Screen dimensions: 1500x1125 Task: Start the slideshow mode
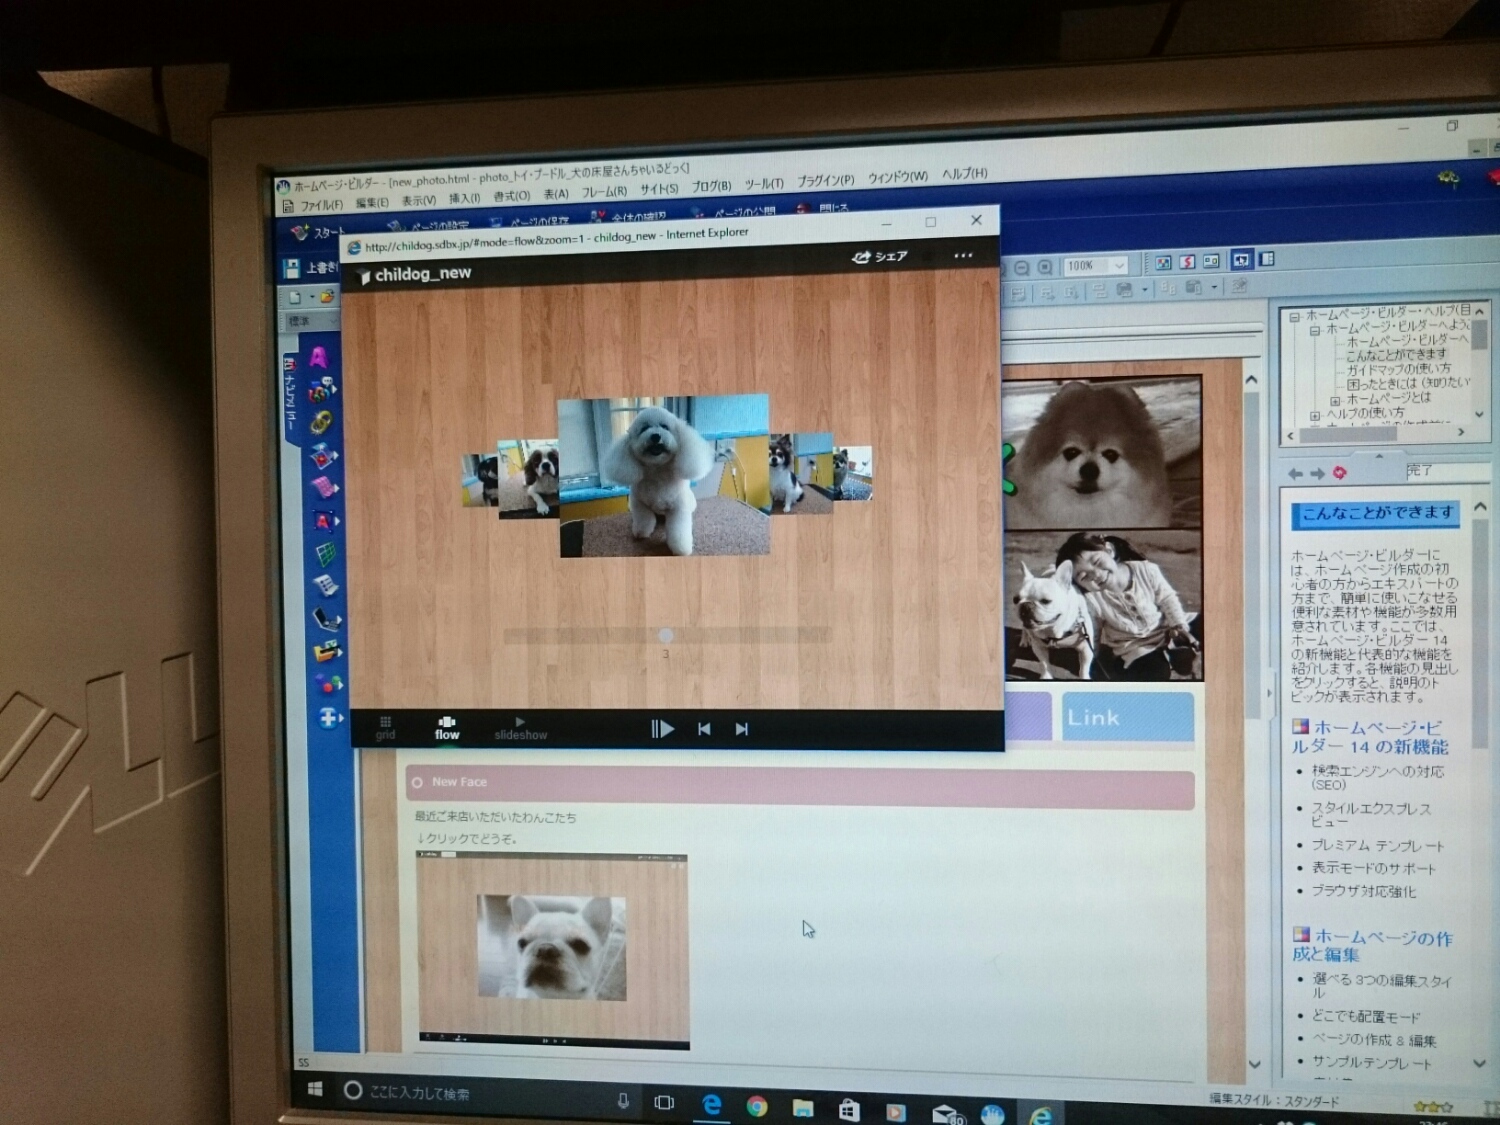(520, 728)
